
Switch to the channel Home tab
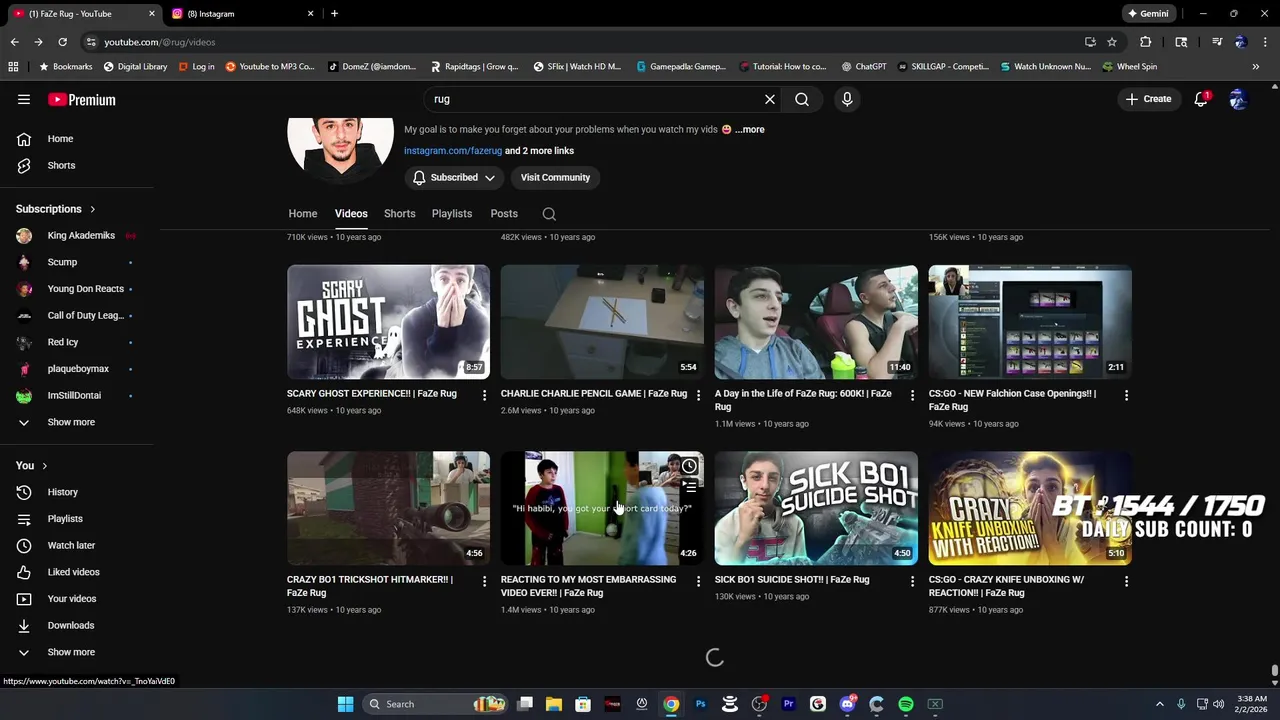[x=303, y=214]
